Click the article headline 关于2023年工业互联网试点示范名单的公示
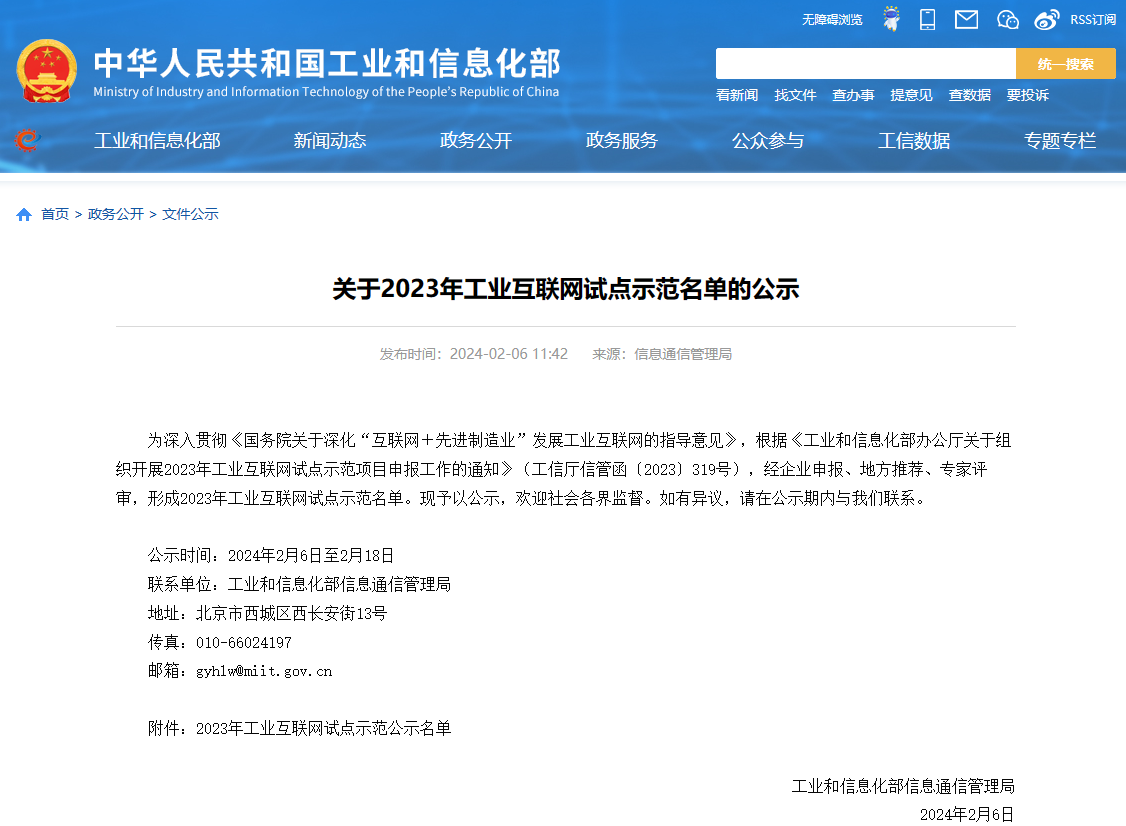The height and width of the screenshot is (826, 1126). (566, 289)
